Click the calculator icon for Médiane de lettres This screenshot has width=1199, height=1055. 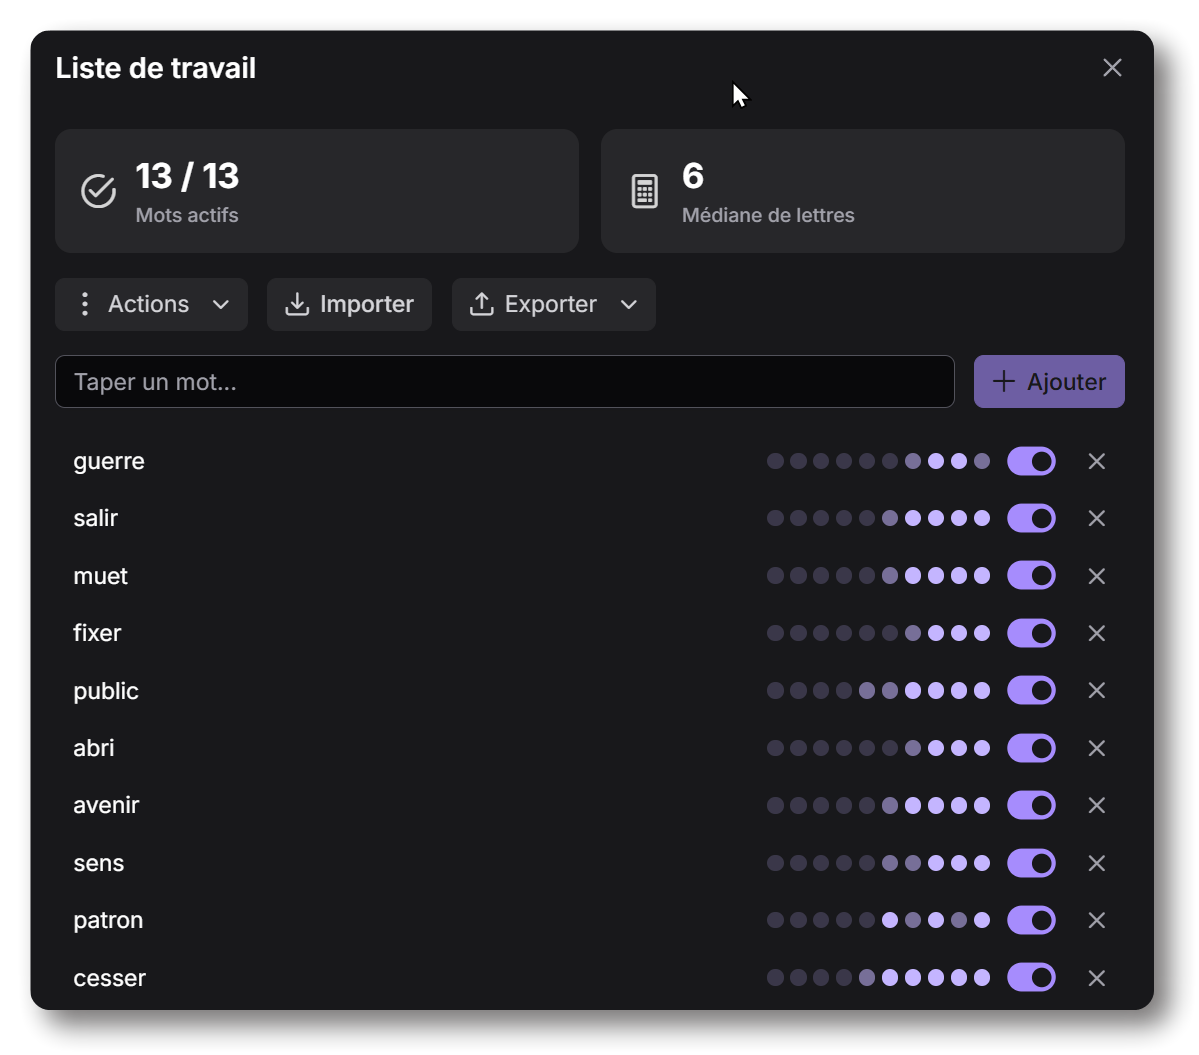pyautogui.click(x=645, y=191)
